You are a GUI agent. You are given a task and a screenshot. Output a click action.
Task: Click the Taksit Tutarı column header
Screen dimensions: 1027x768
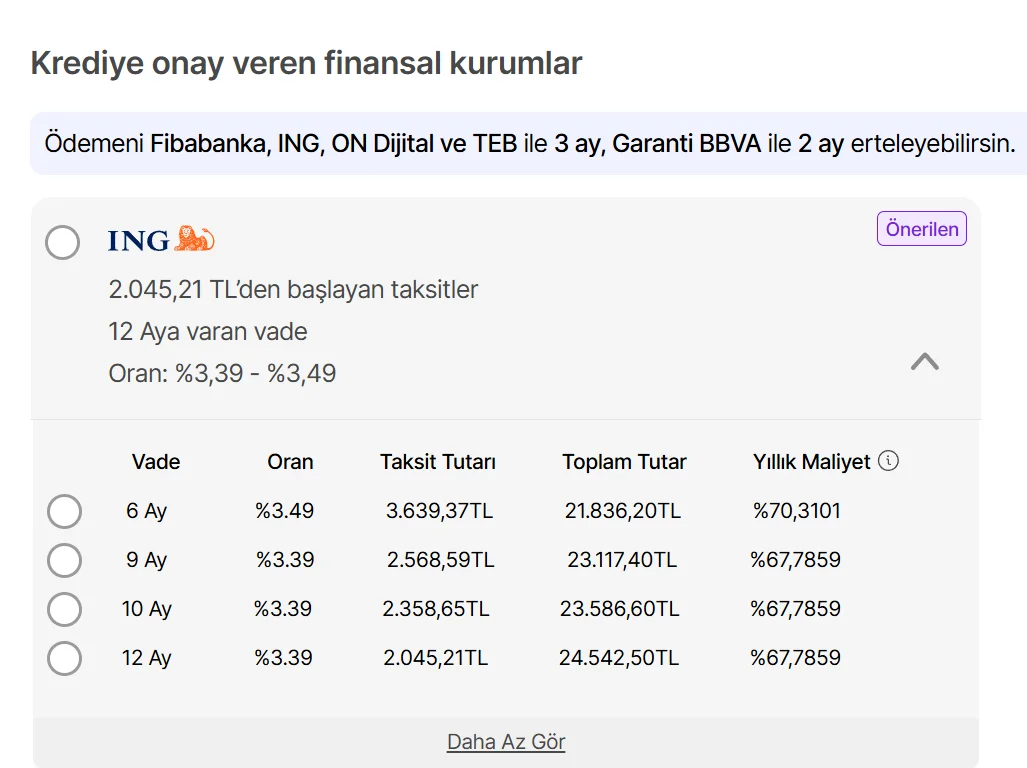click(x=438, y=462)
